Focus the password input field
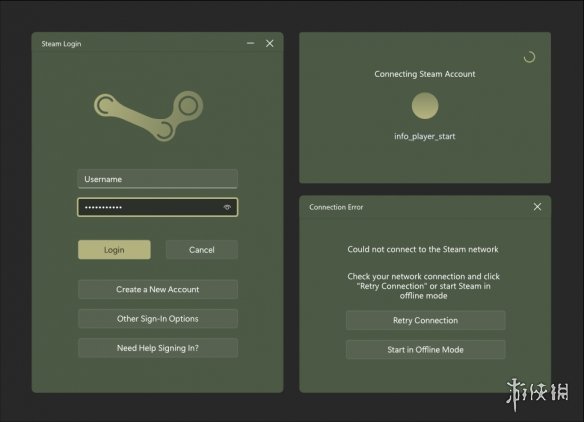584x422 pixels. pos(158,207)
